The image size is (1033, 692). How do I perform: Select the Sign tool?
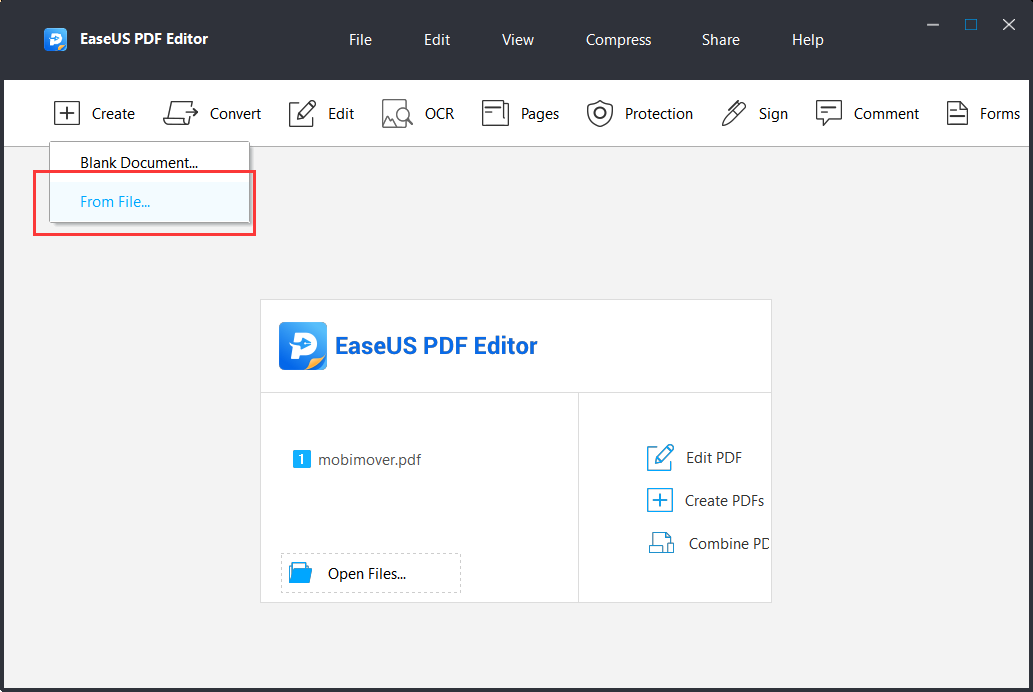[755, 113]
